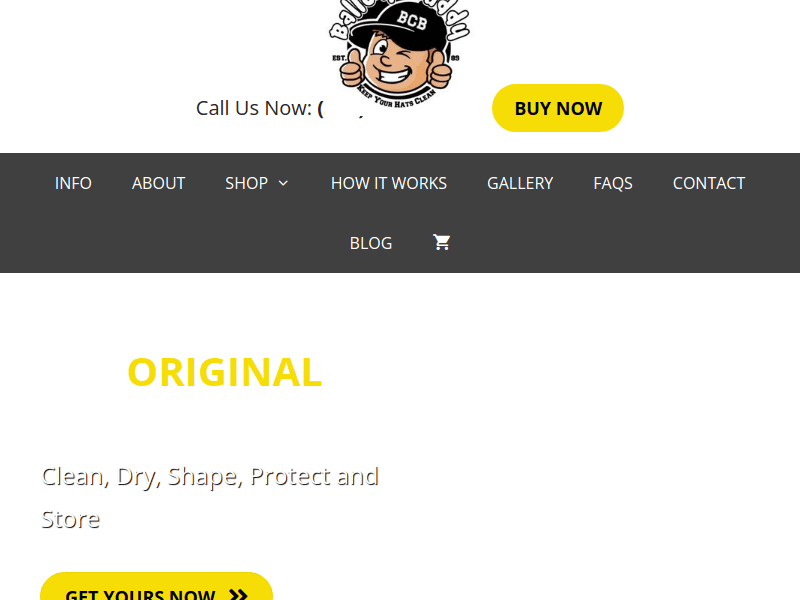Click the GET YOURS NOW button
Image resolution: width=800 pixels, height=600 pixels.
157,587
